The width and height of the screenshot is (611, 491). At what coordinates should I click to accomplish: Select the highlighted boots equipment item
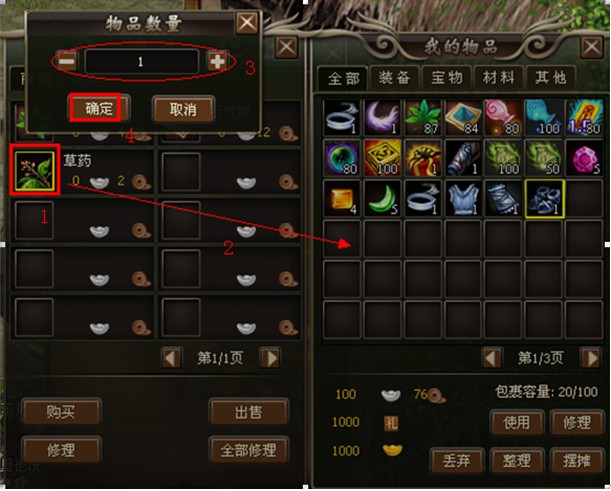tap(544, 198)
